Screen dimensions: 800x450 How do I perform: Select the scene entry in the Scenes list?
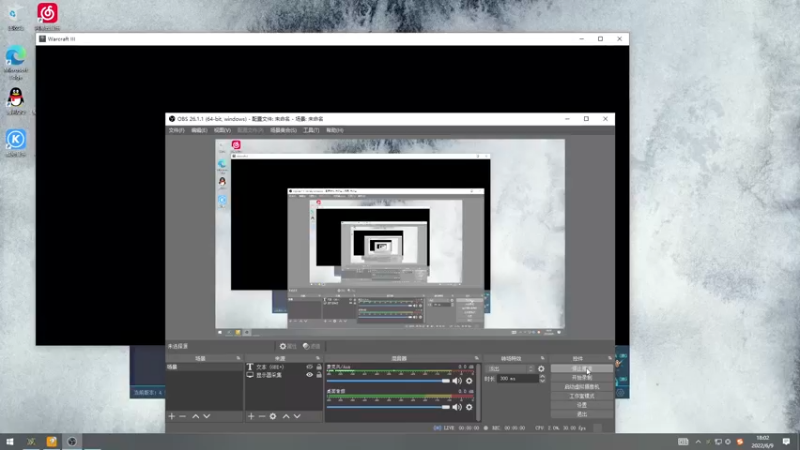point(204,367)
